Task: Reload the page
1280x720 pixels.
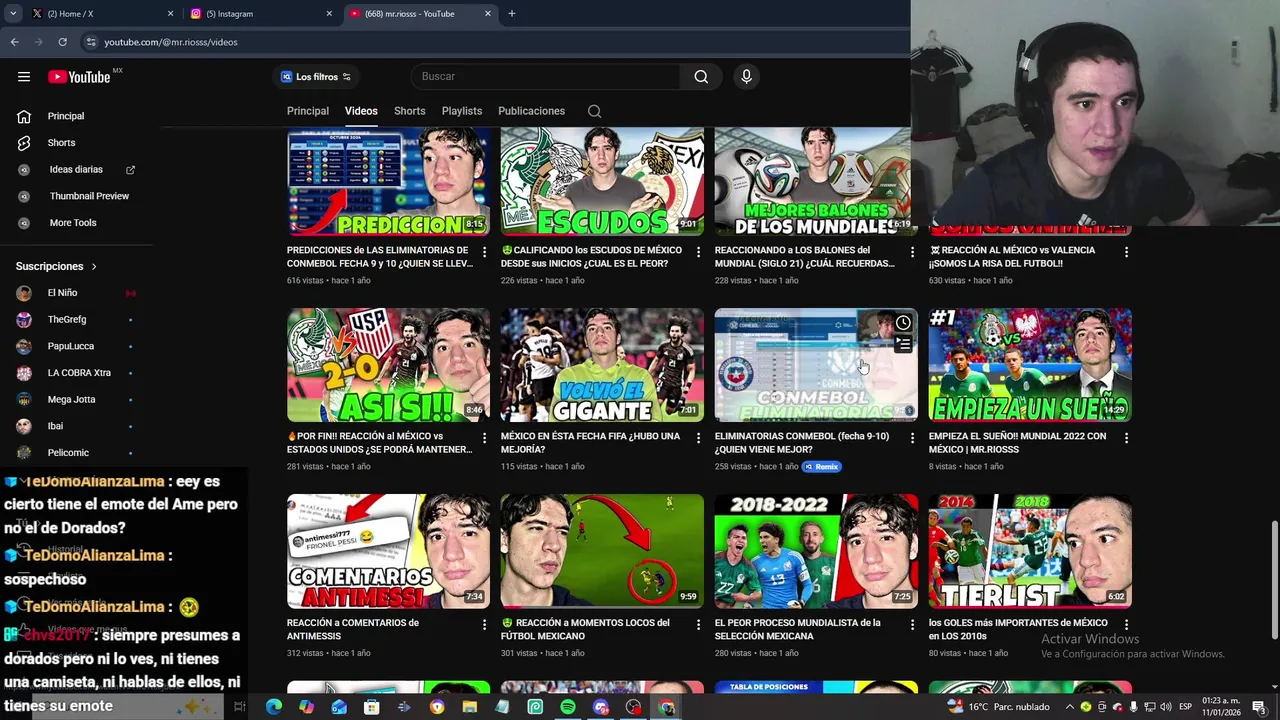Action: click(x=62, y=42)
